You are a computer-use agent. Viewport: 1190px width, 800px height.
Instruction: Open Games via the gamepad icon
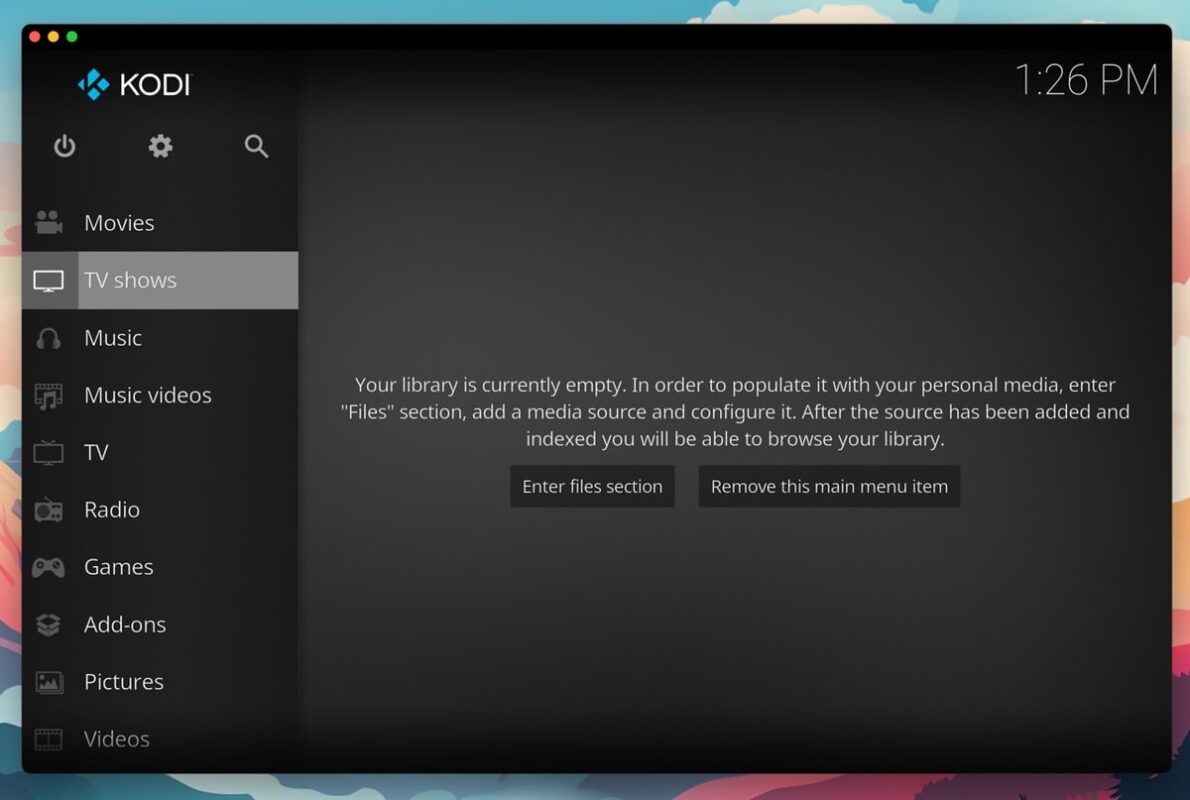pyautogui.click(x=48, y=566)
